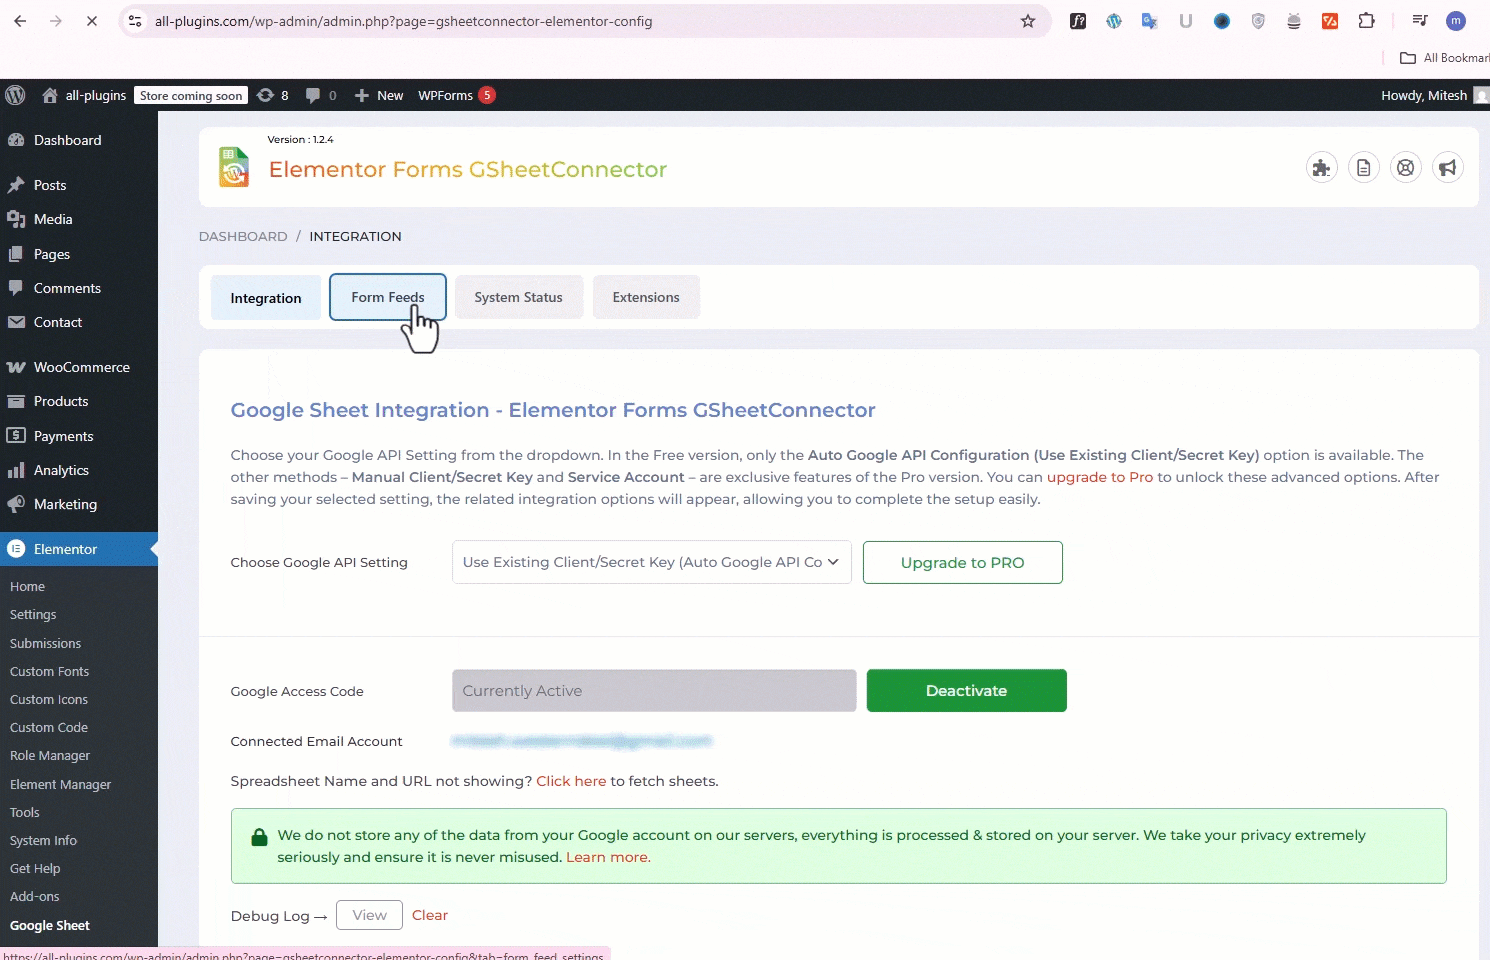This screenshot has width=1490, height=960.
Task: Clear the debug log
Action: [x=430, y=915]
